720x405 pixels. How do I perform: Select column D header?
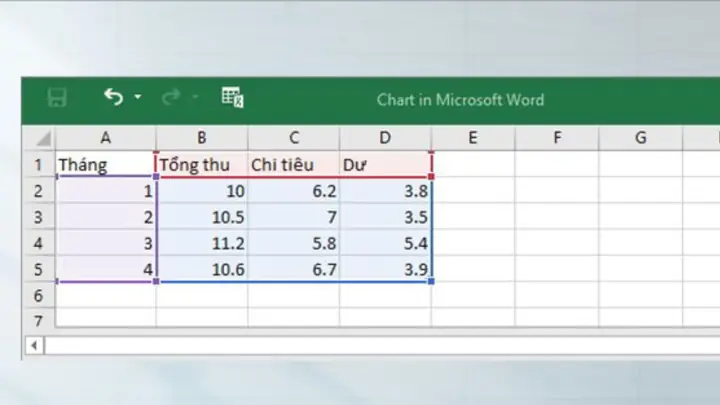click(x=385, y=138)
